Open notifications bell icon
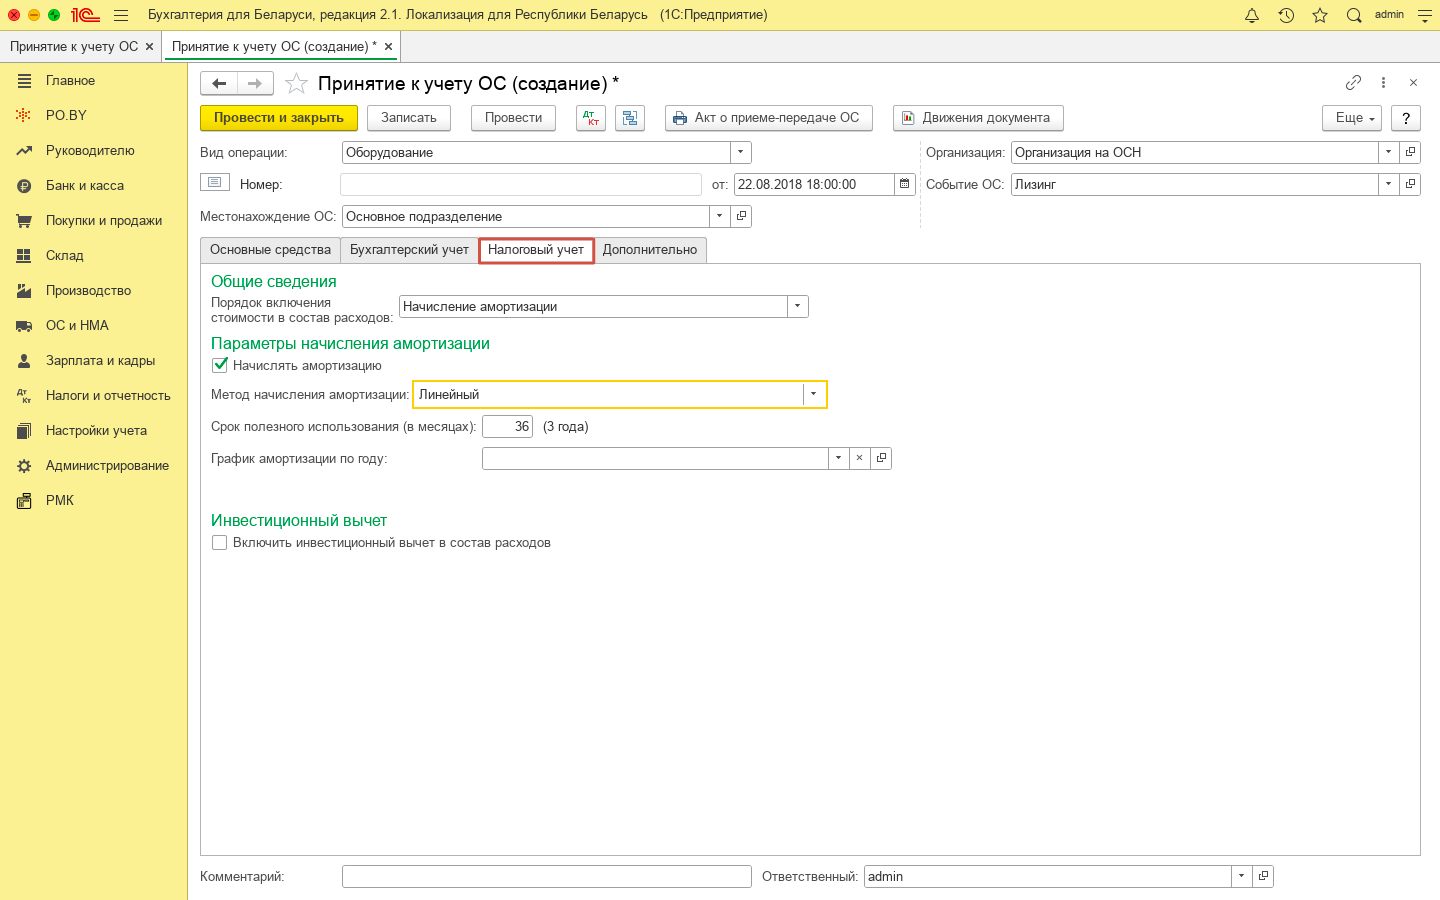1440x900 pixels. click(1252, 15)
